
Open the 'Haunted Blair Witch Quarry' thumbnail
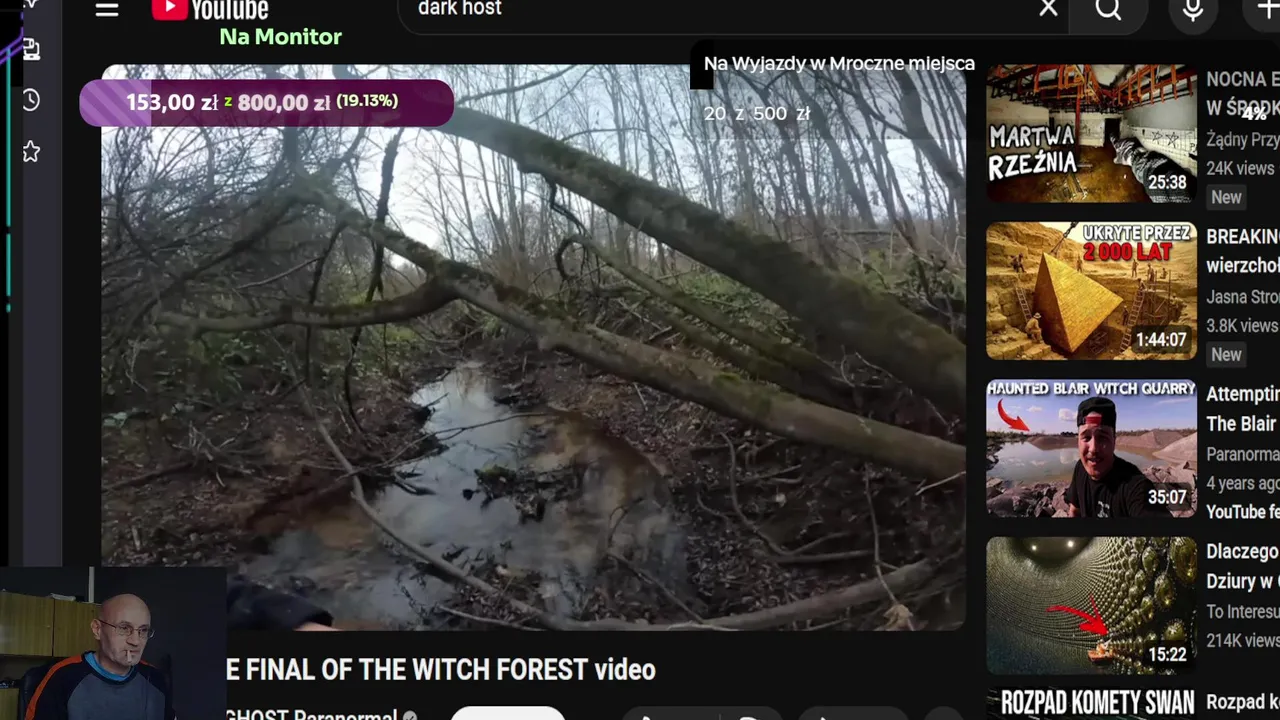(x=1091, y=448)
